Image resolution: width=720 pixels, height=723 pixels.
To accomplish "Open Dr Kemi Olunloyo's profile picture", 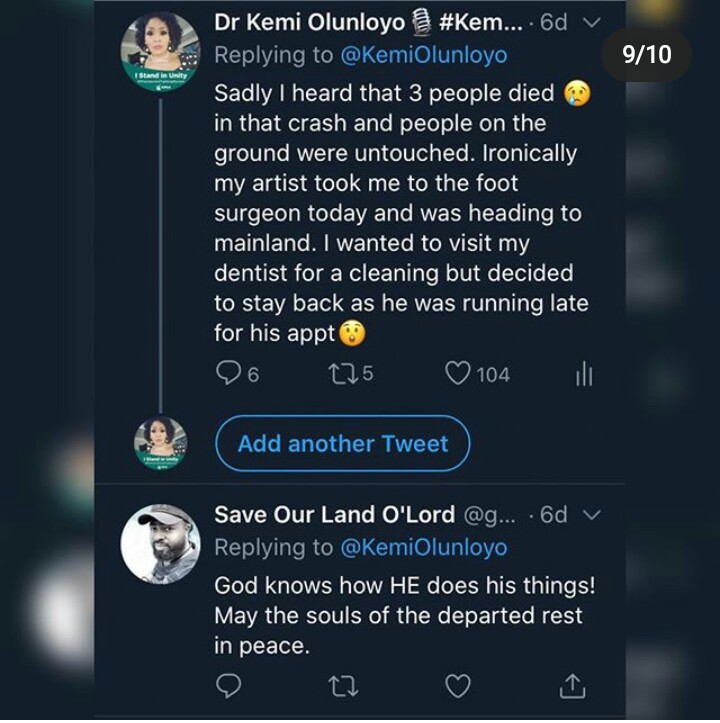I will pos(160,52).
